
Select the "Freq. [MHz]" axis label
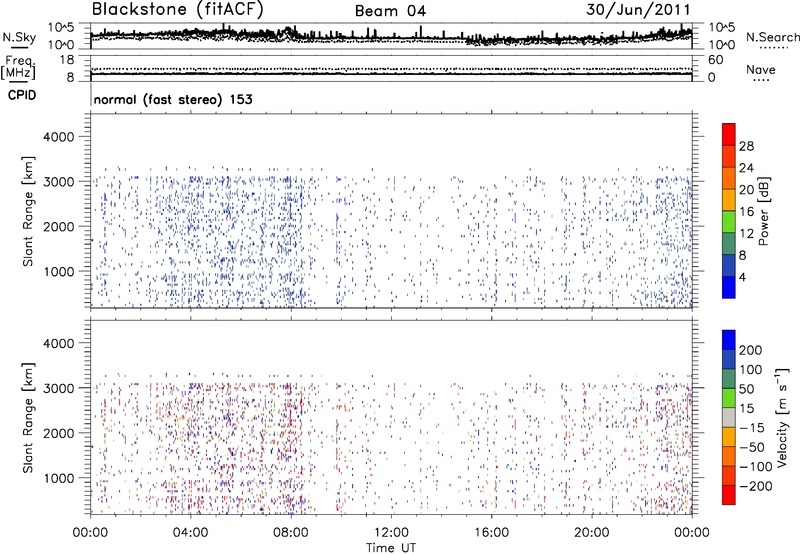point(18,68)
